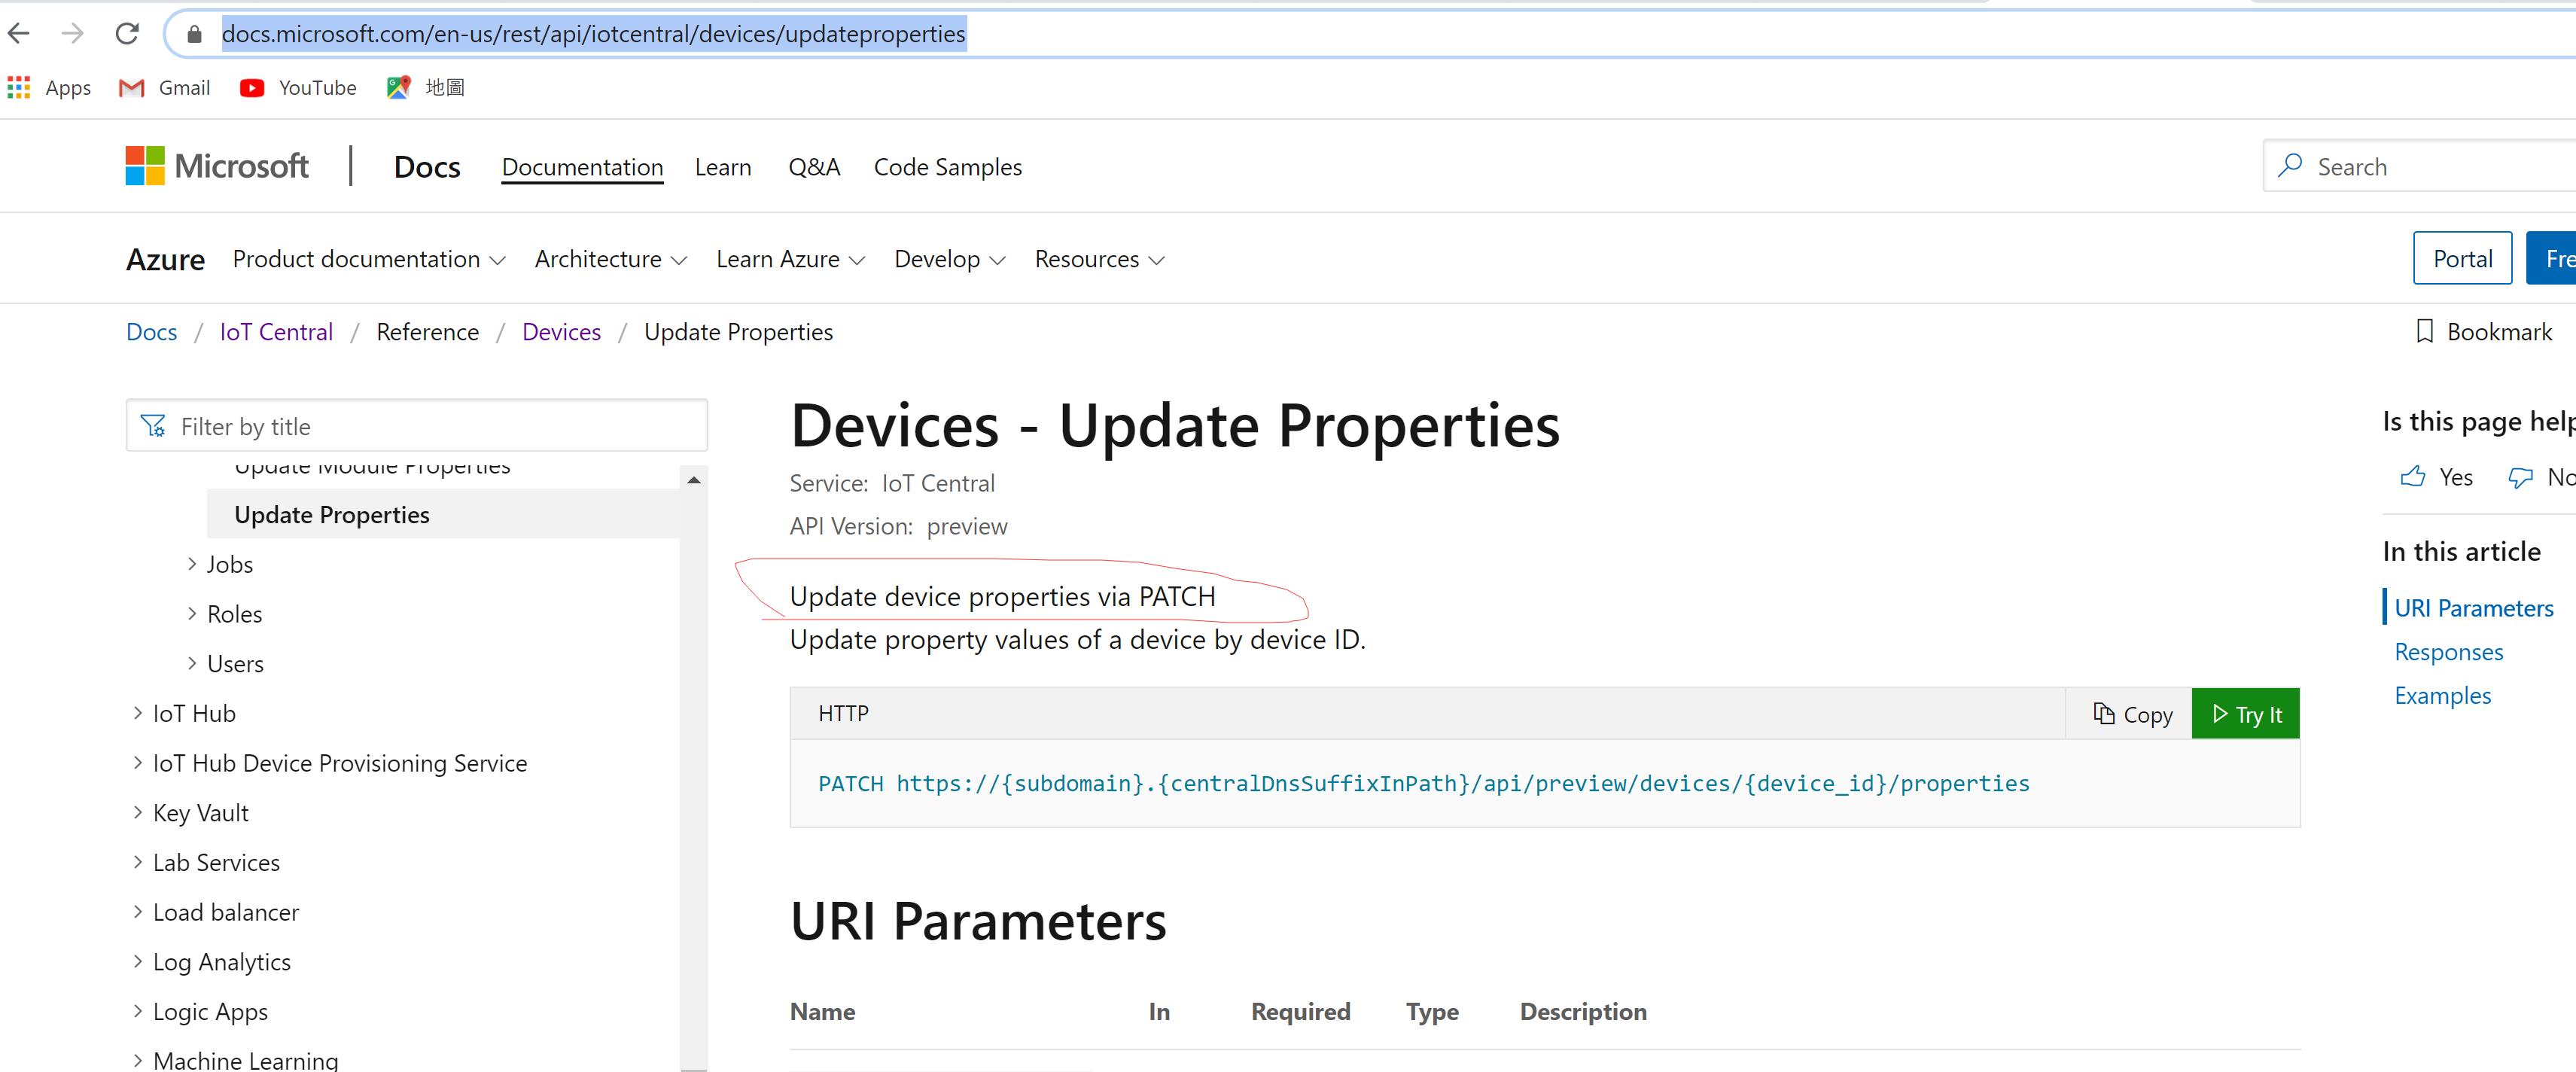Open the Azure Portal button

click(x=2462, y=259)
